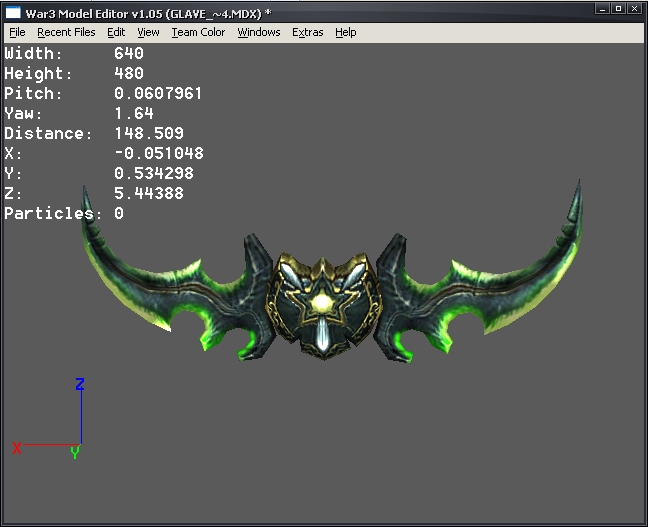Open the Help menu

pyautogui.click(x=345, y=32)
